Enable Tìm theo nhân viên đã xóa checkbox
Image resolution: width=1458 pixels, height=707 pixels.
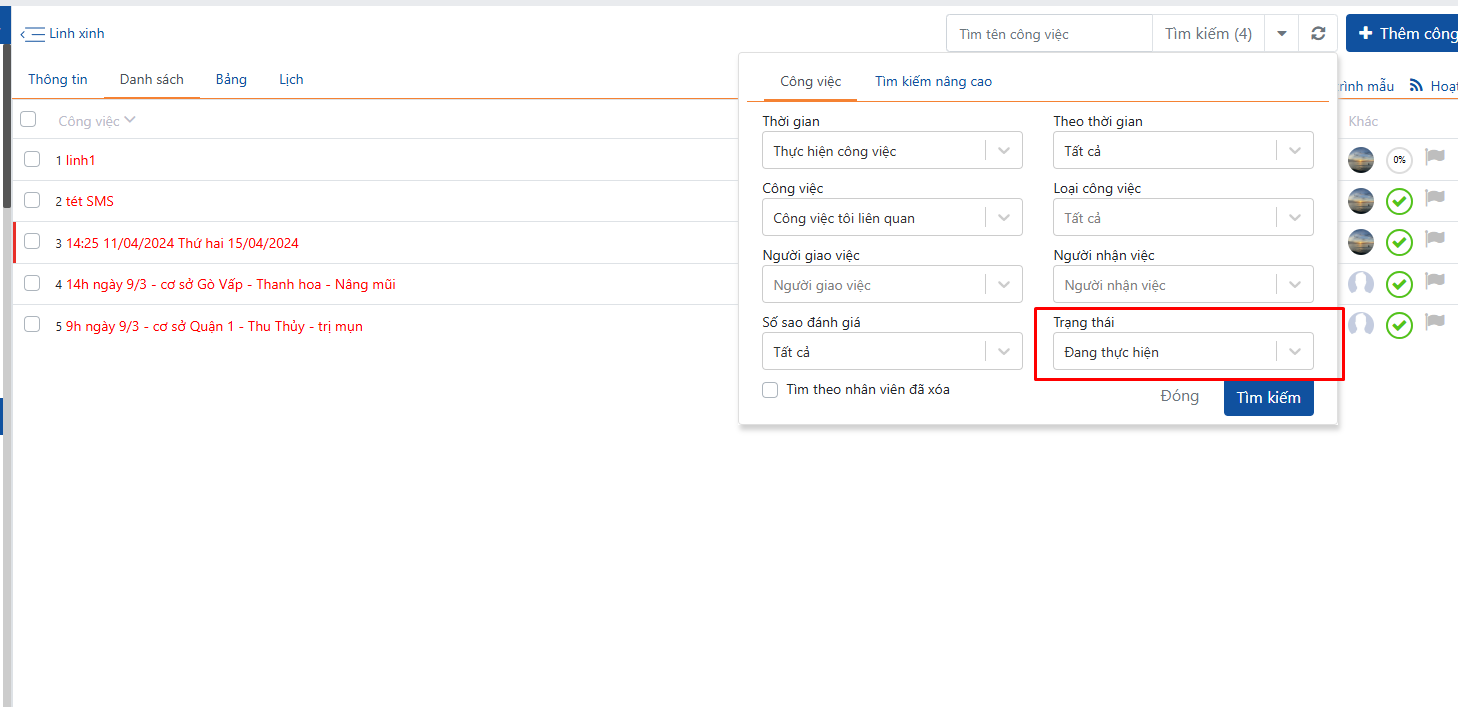(770, 390)
